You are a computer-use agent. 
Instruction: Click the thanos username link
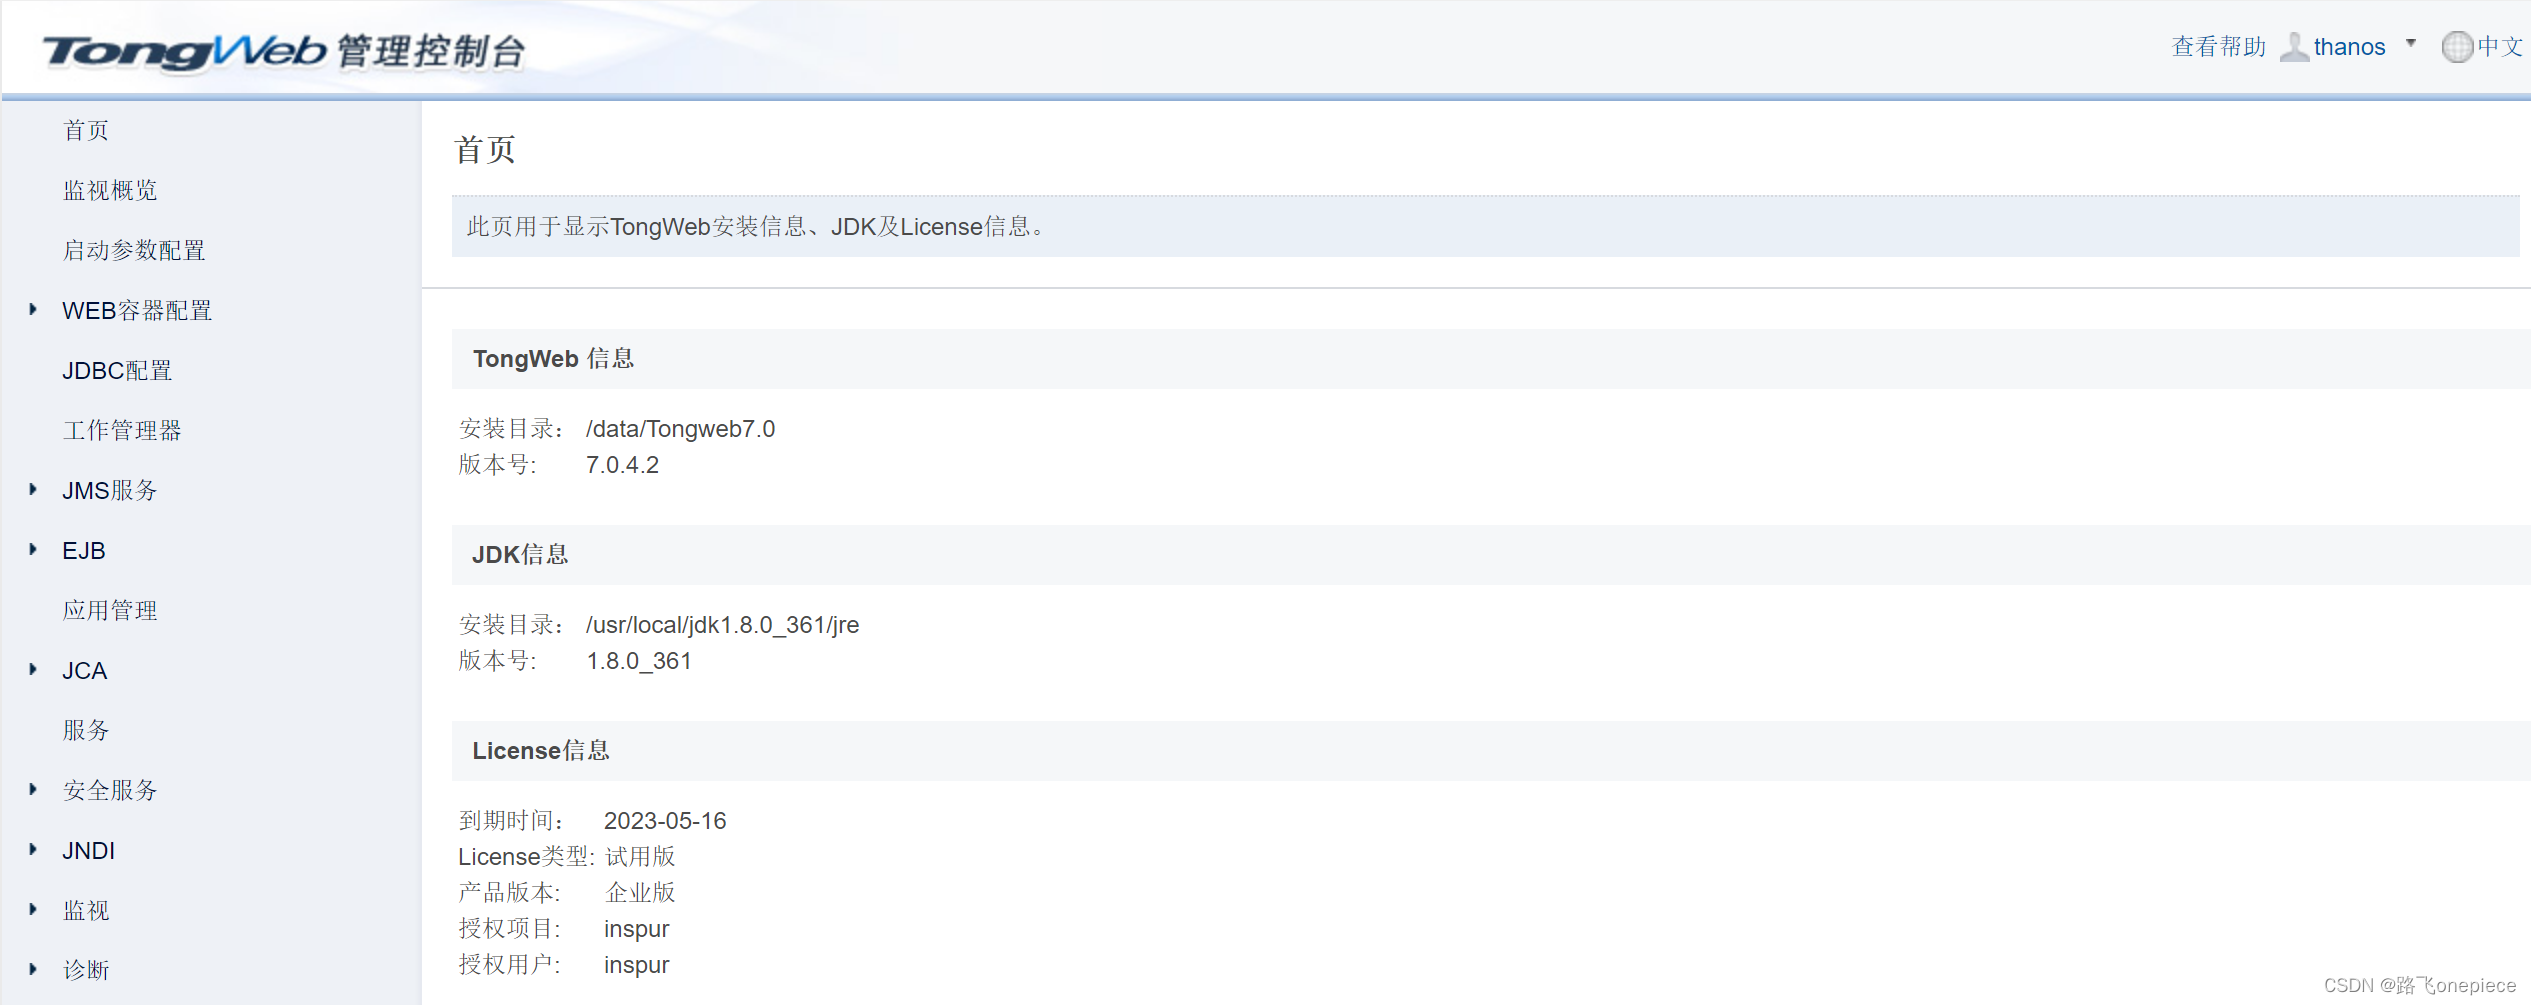[2349, 47]
